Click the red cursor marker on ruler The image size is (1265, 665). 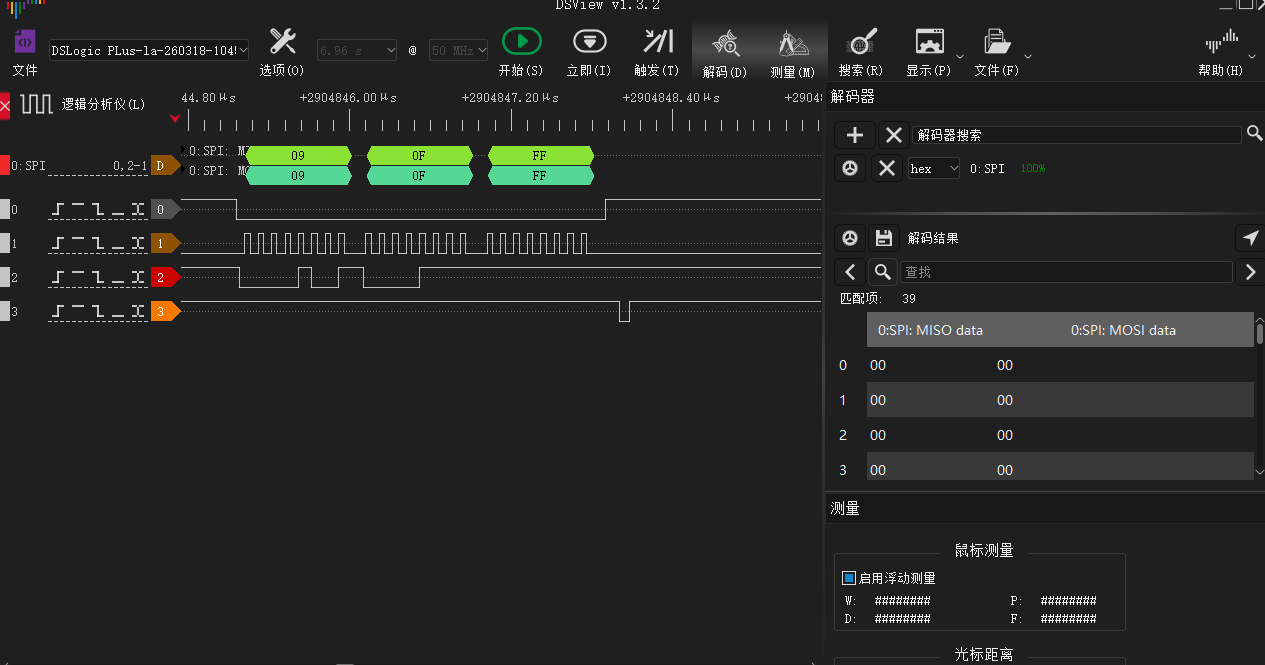(x=176, y=118)
